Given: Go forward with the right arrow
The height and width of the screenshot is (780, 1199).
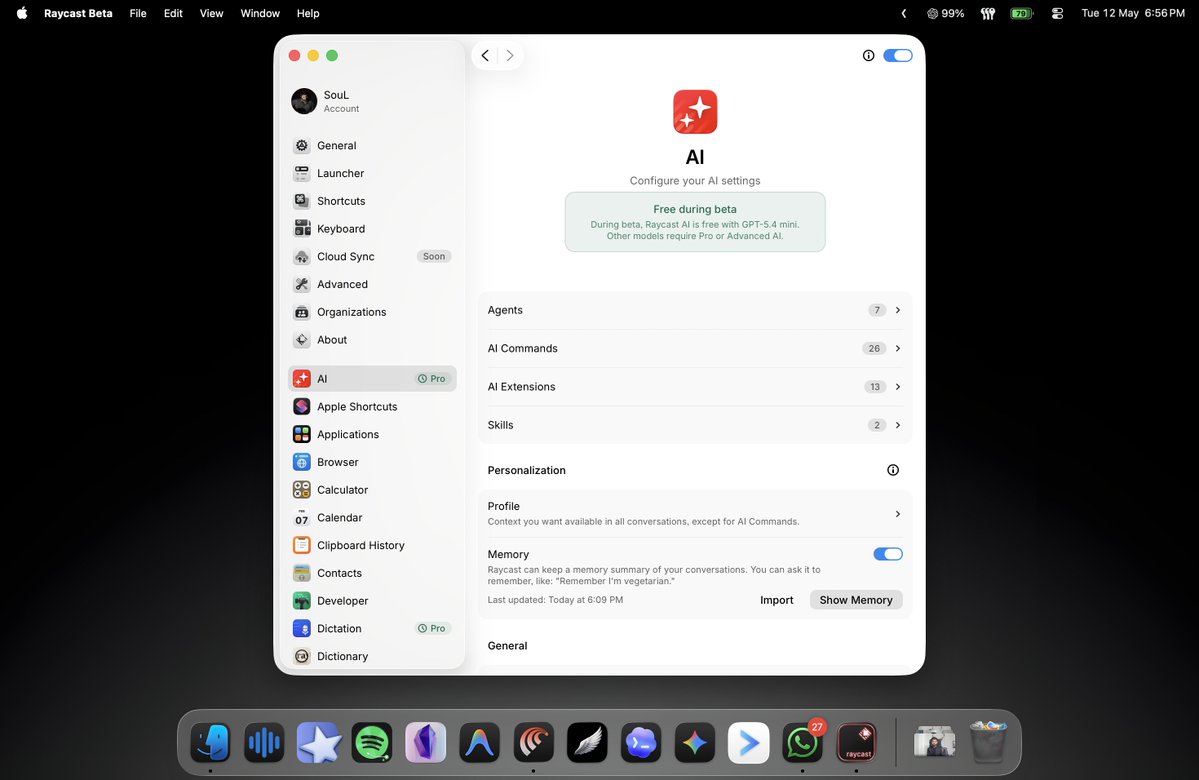Looking at the screenshot, I should point(510,55).
